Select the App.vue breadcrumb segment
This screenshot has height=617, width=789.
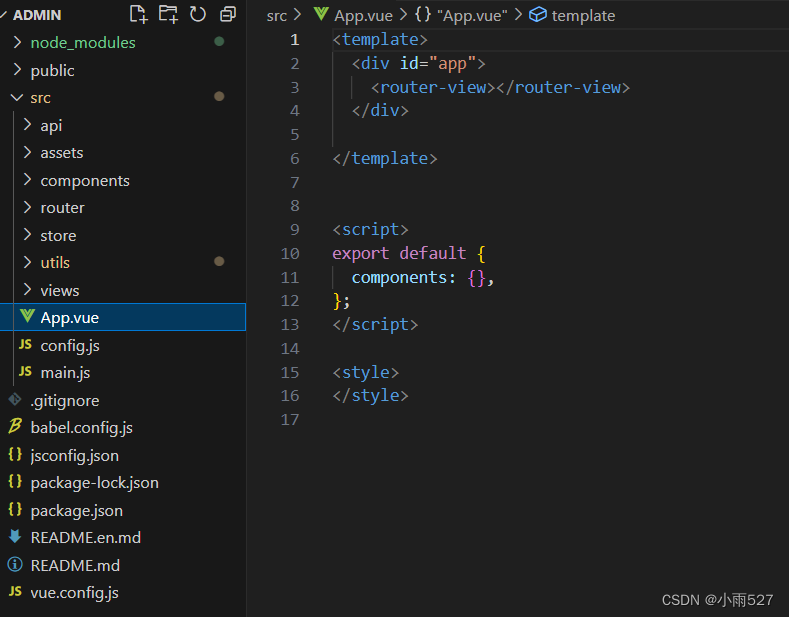363,16
